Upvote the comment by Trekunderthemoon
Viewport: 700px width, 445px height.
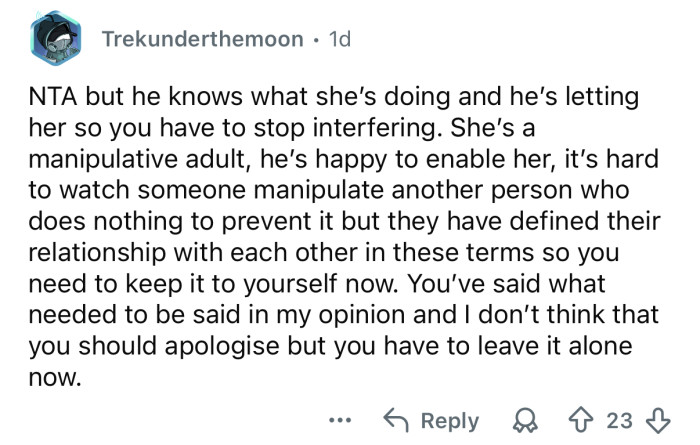click(x=602, y=421)
